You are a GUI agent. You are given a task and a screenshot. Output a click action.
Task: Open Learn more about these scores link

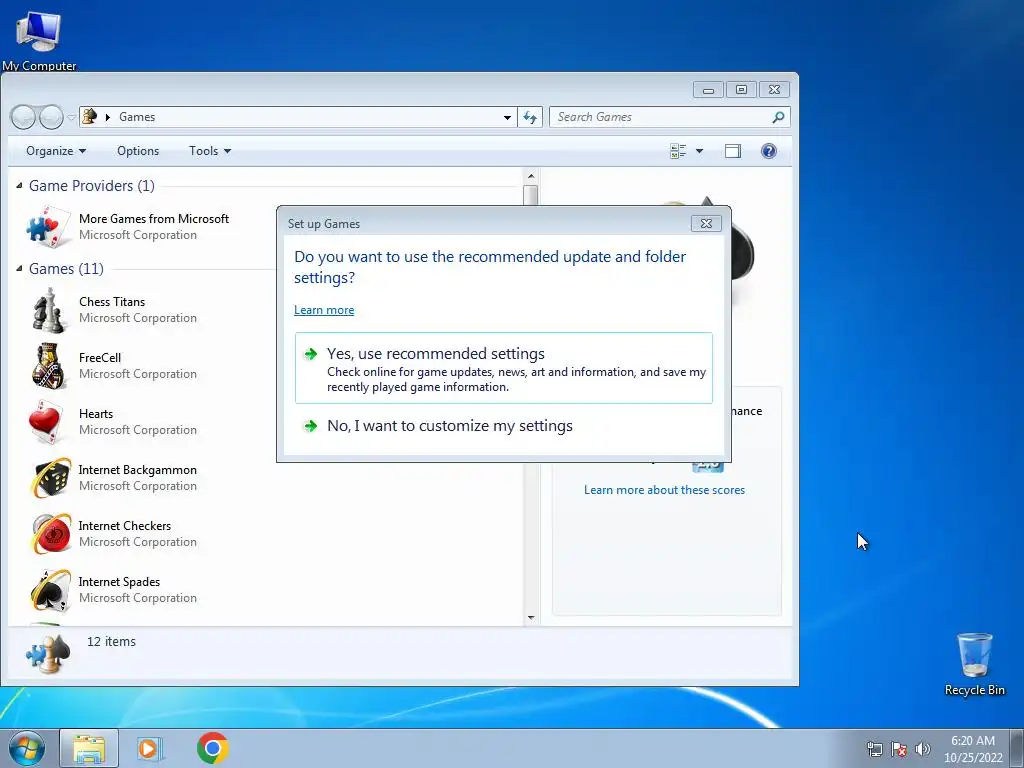(x=664, y=490)
